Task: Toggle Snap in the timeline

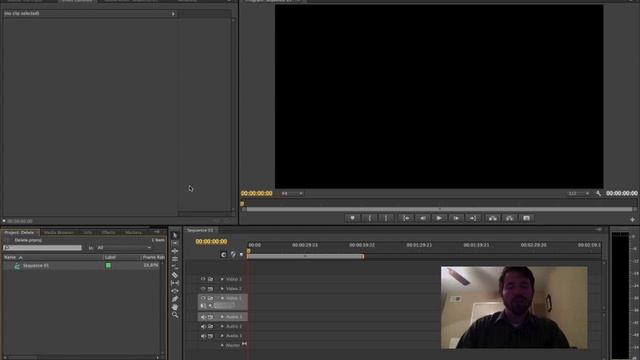Action: (x=223, y=254)
